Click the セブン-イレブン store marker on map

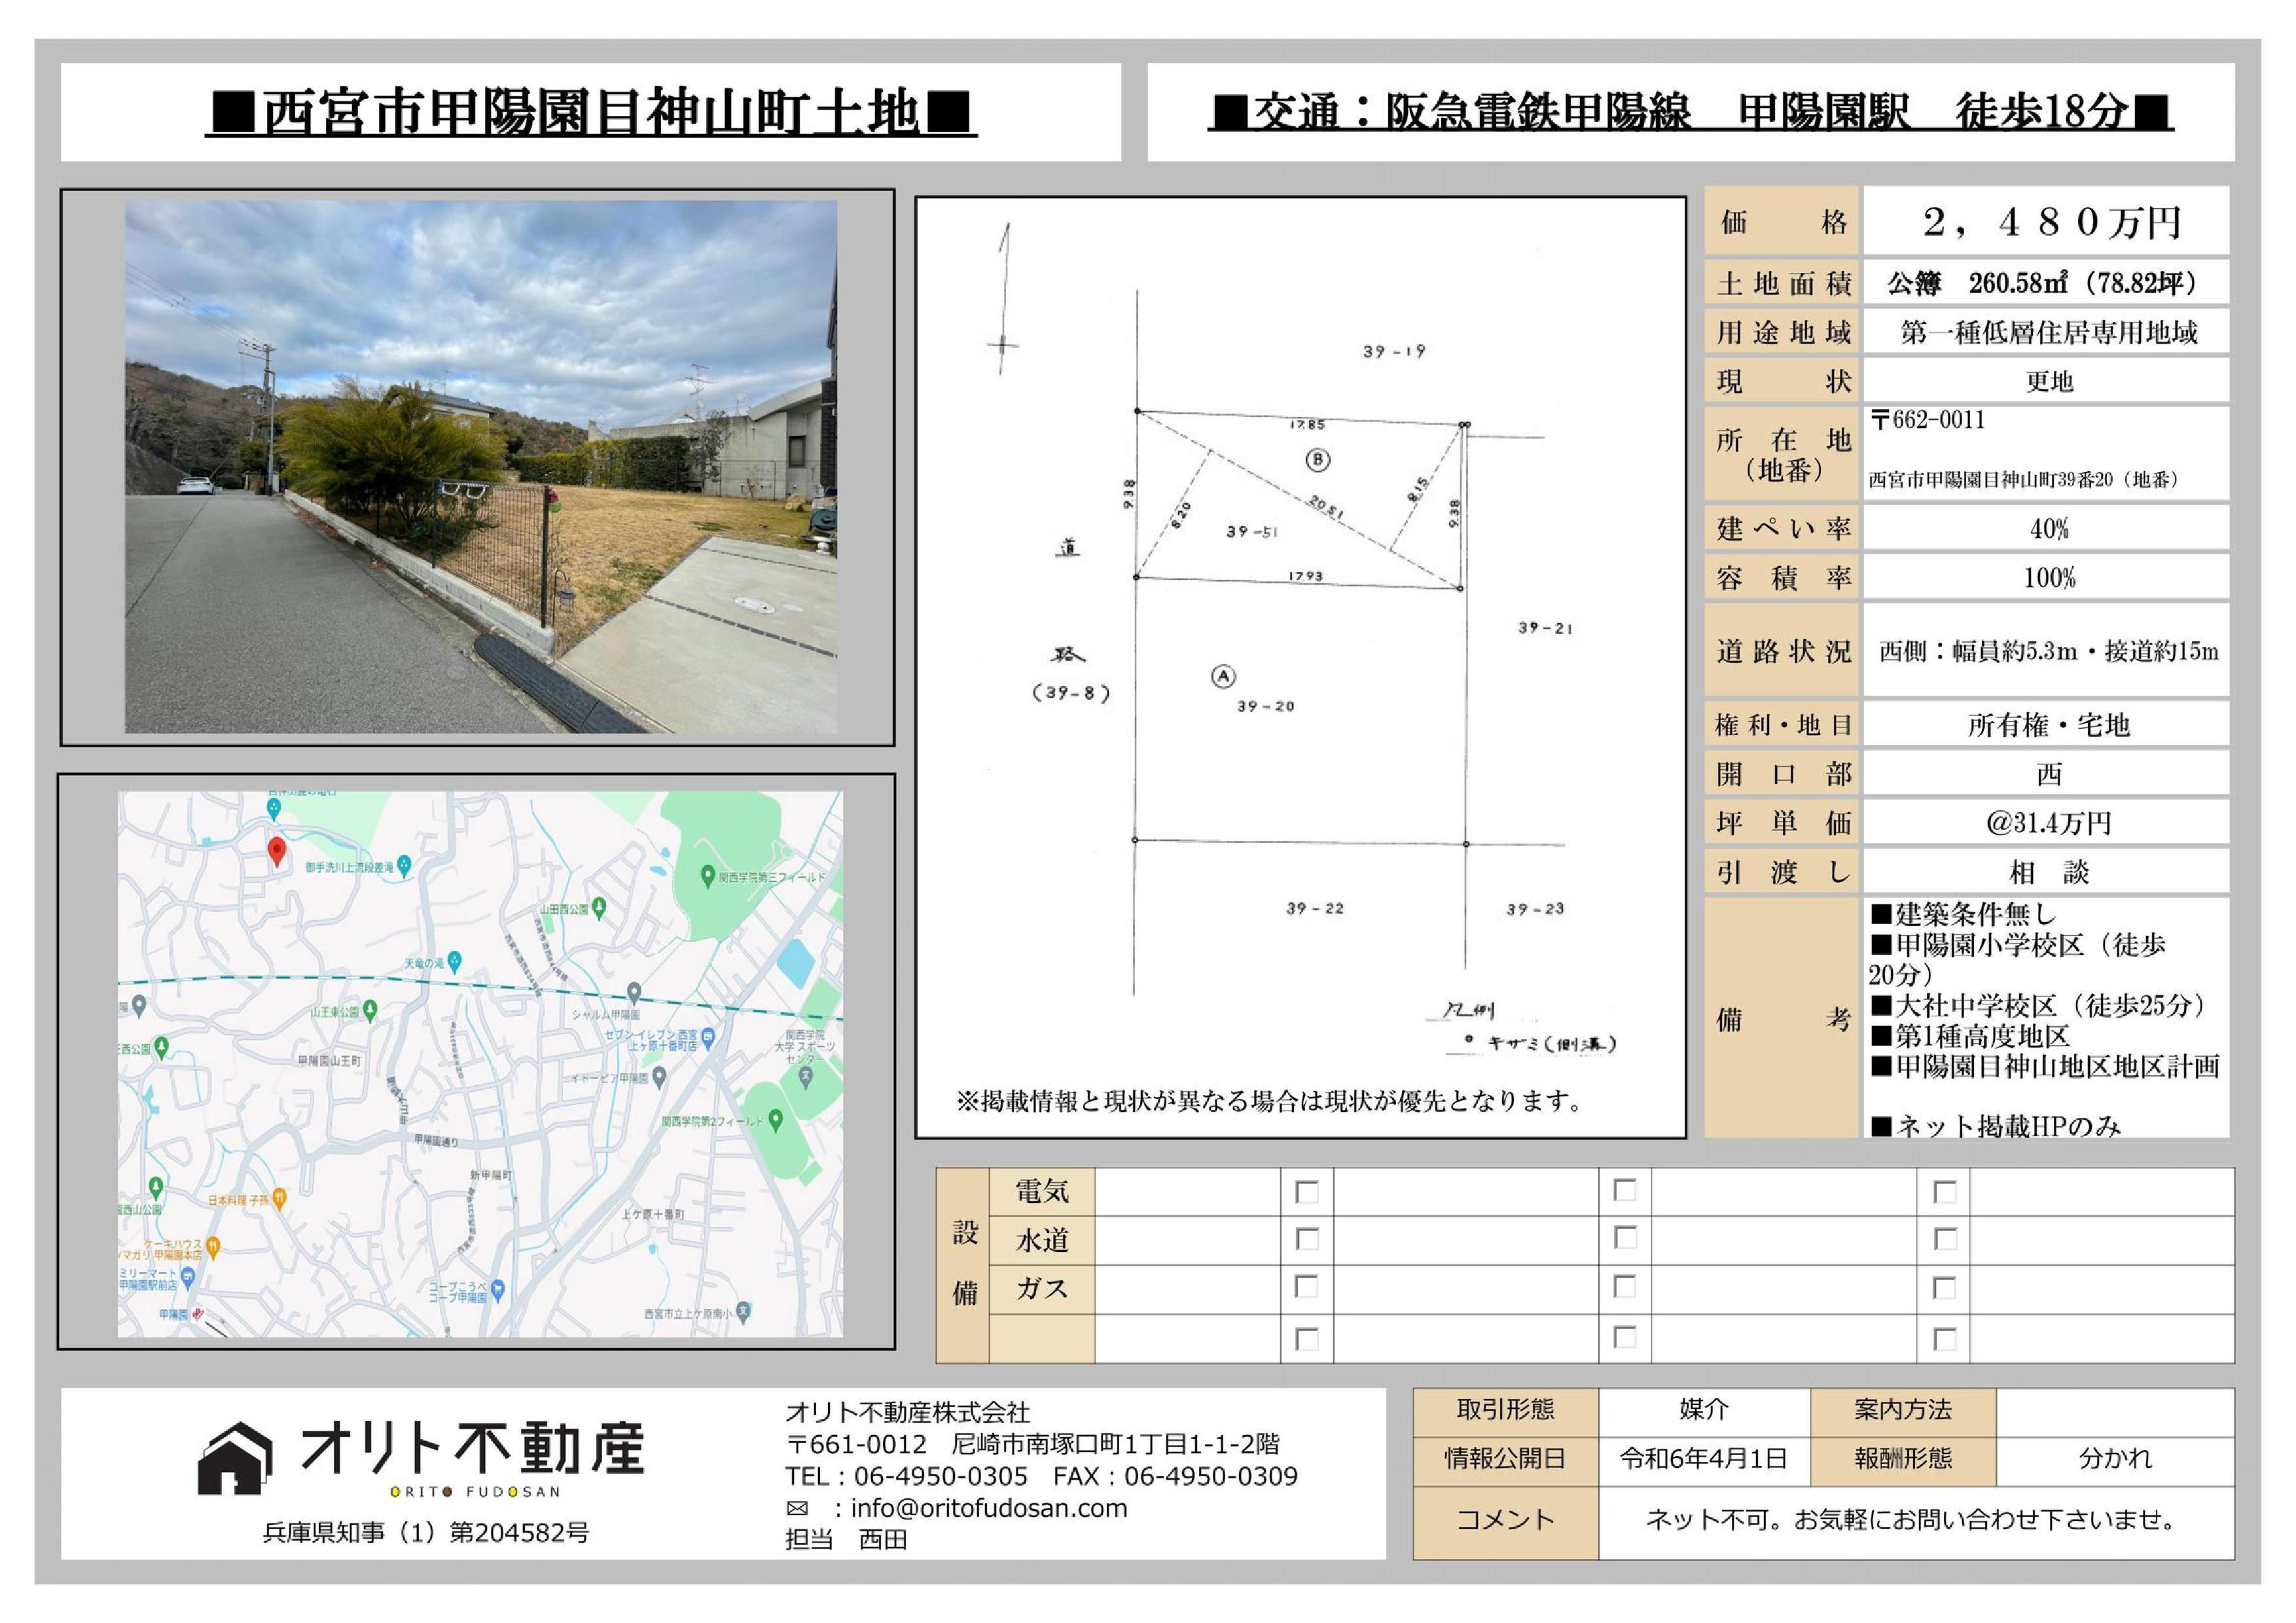tap(708, 1037)
